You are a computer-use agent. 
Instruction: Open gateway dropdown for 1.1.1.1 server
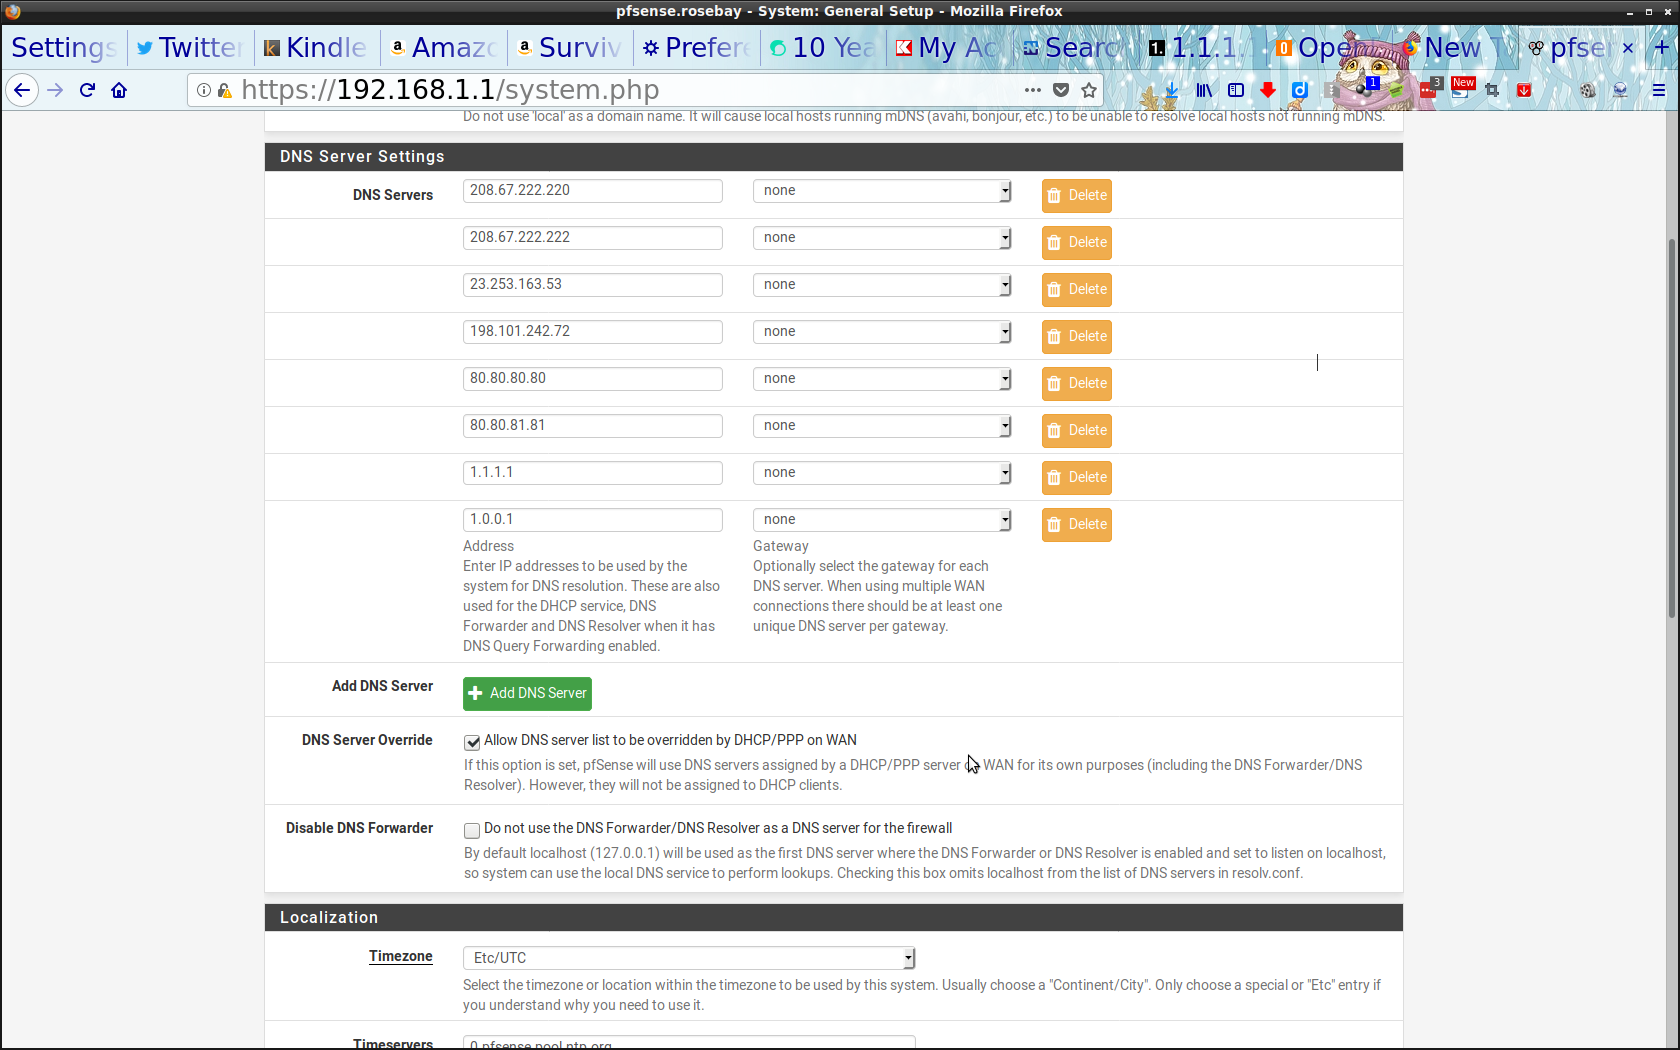click(881, 473)
